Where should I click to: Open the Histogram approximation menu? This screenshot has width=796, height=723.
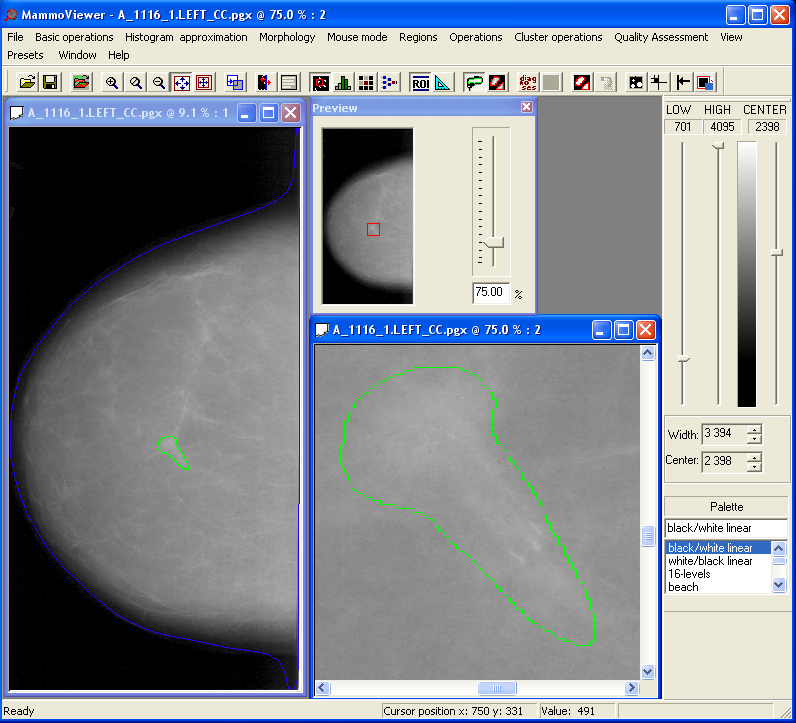pos(186,37)
